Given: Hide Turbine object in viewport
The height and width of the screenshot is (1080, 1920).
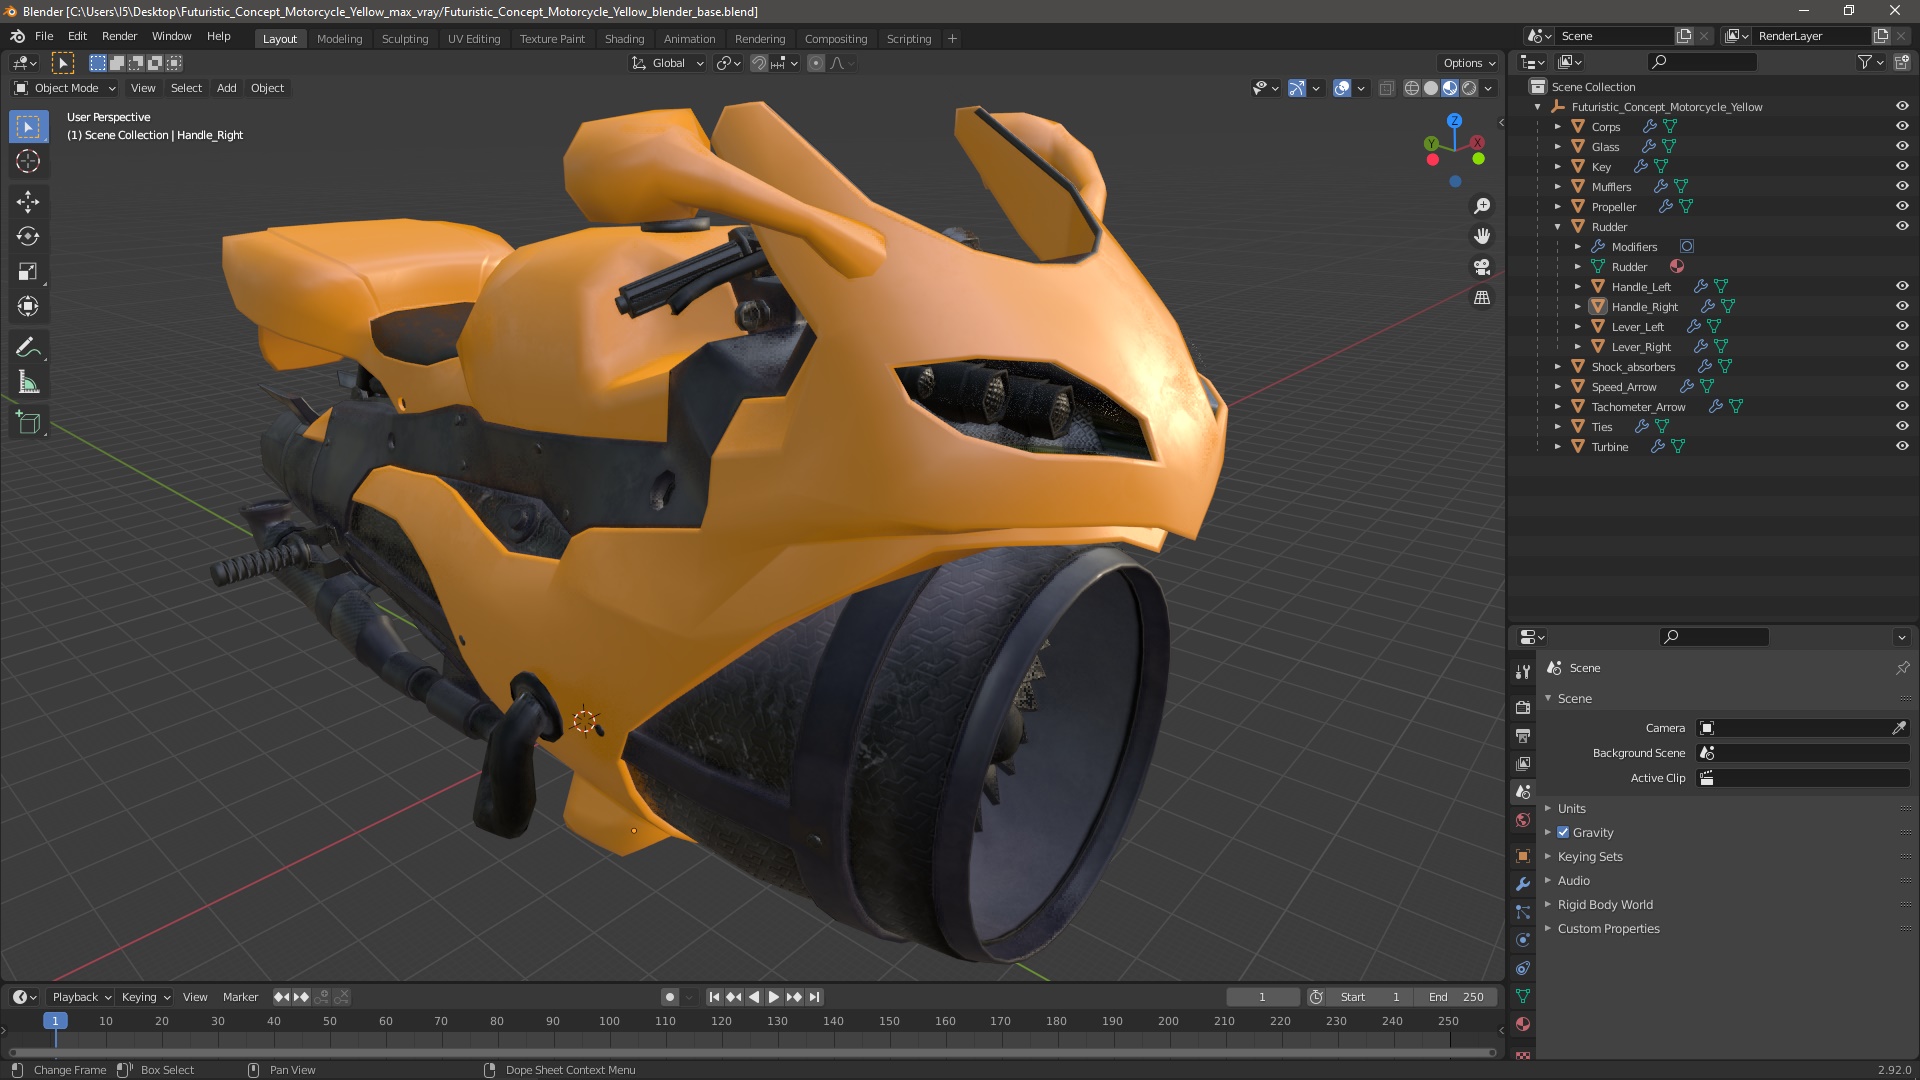Looking at the screenshot, I should [1902, 446].
